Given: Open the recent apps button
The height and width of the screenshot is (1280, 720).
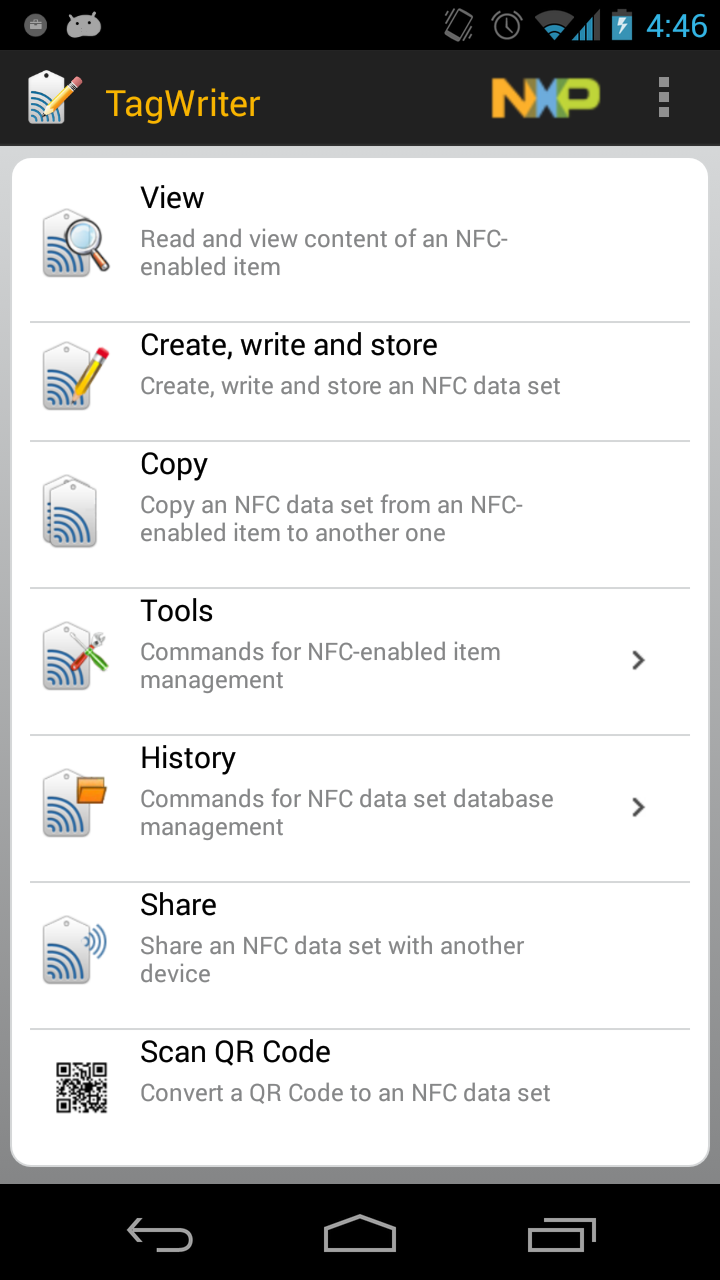Looking at the screenshot, I should (561, 1236).
